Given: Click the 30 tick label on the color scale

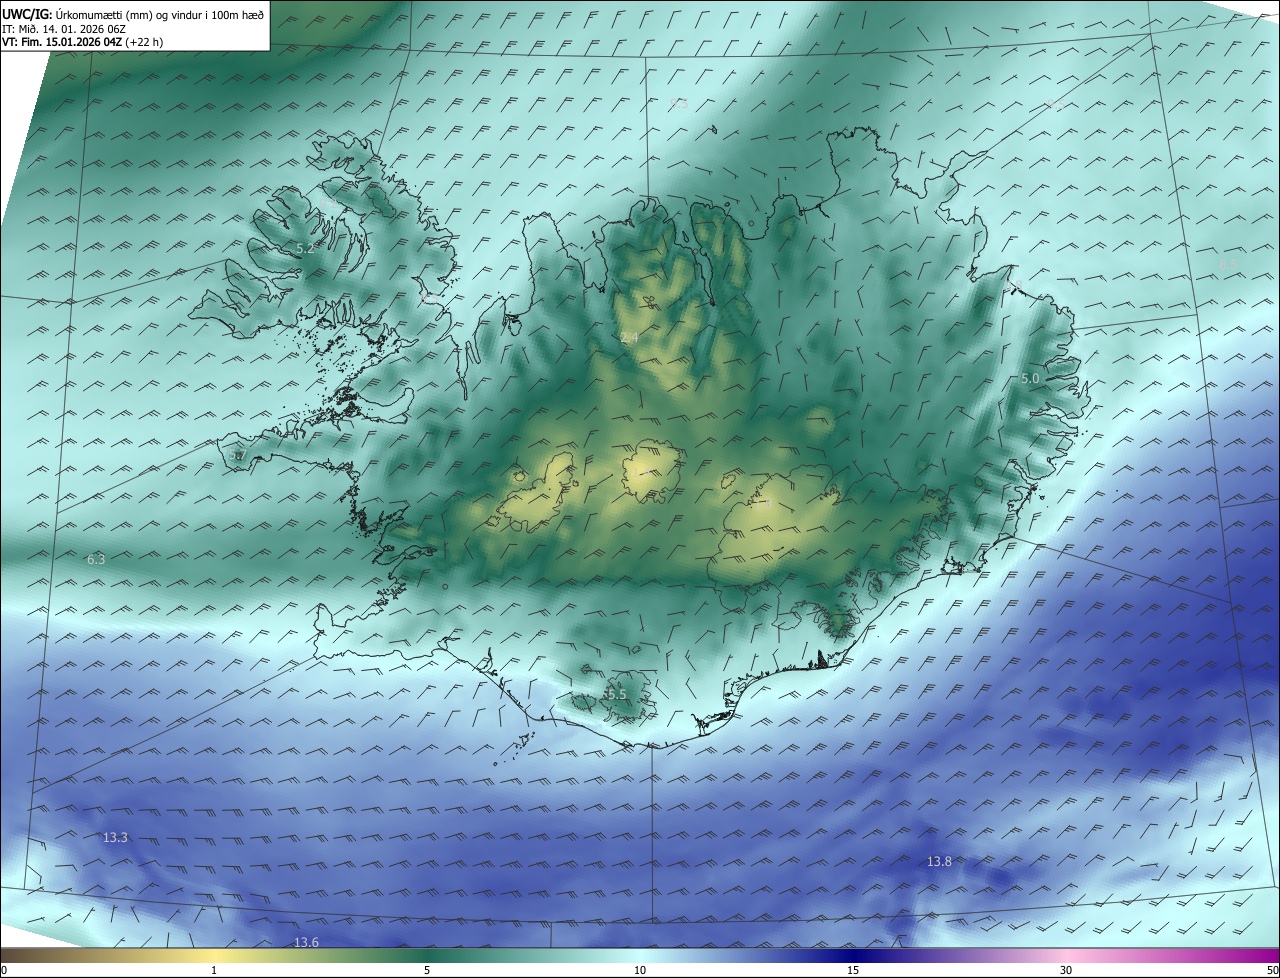Looking at the screenshot, I should pos(1066,970).
